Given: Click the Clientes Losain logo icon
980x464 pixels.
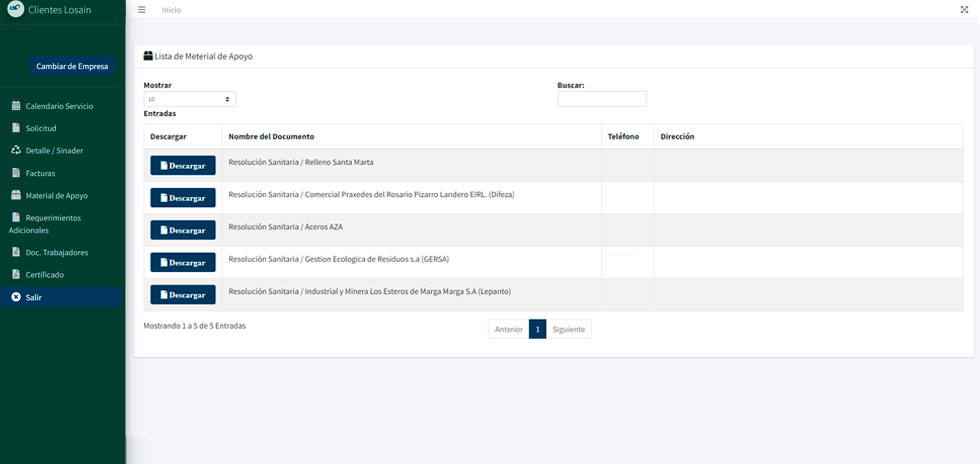Looking at the screenshot, I should [16, 9].
